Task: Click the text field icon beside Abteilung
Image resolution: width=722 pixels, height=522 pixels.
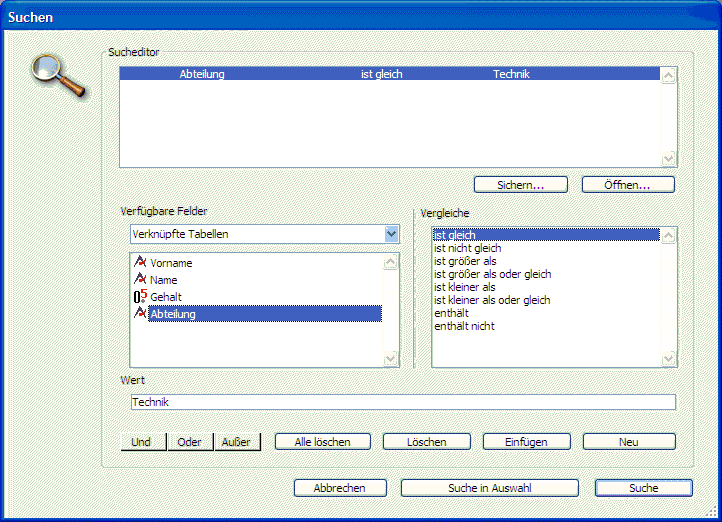Action: coord(140,313)
